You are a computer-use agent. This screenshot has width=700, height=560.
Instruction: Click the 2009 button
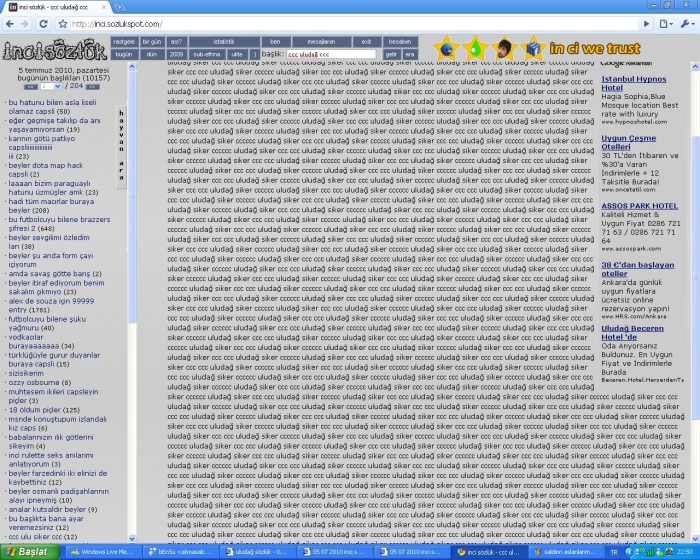point(176,54)
